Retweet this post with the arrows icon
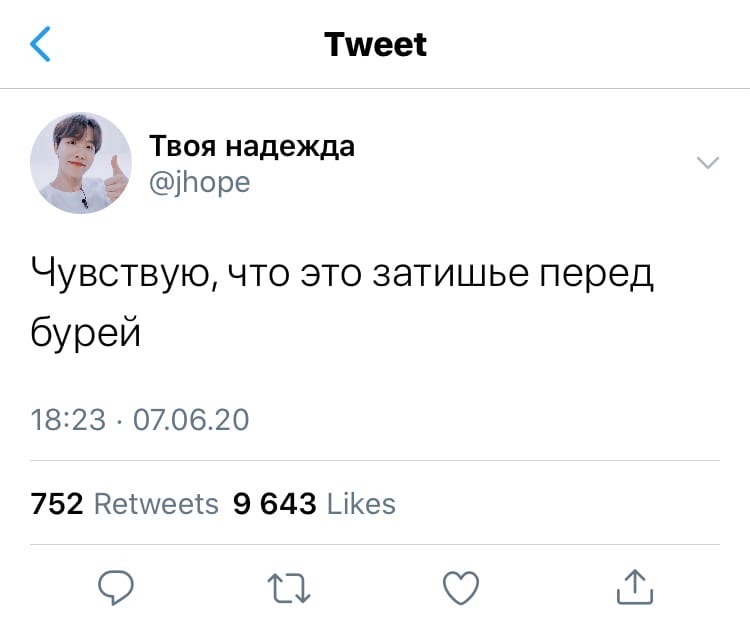750x631 pixels. [x=289, y=588]
